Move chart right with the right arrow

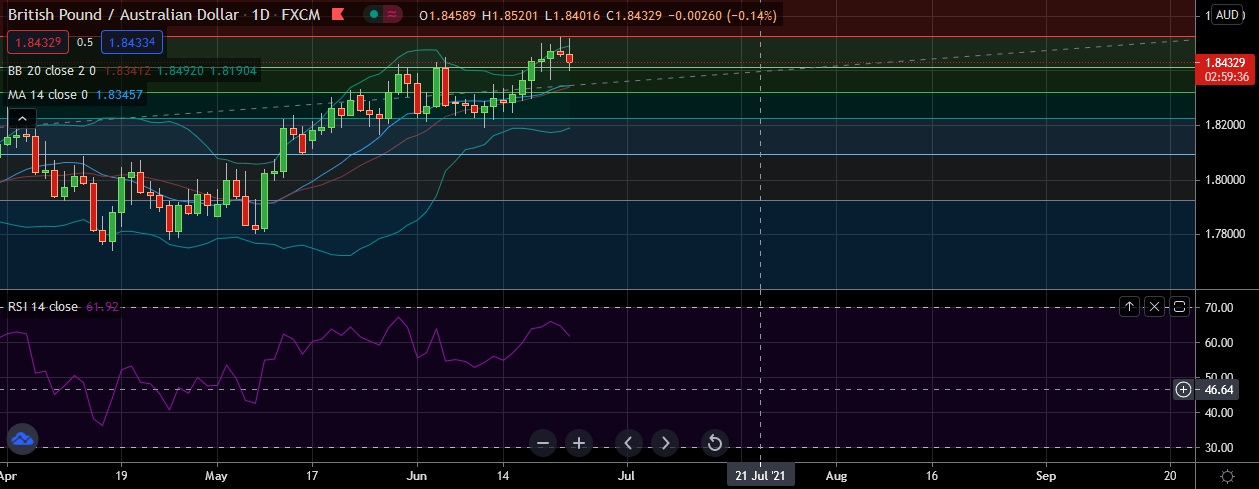pos(665,442)
